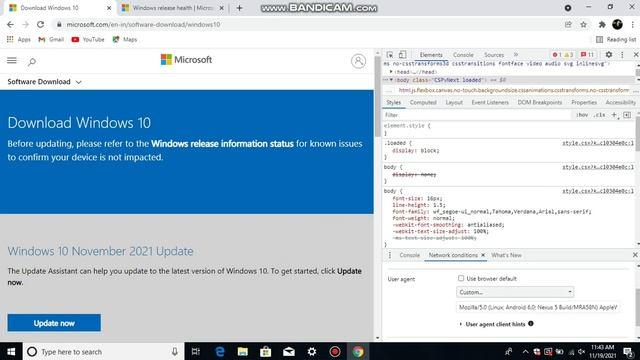The height and width of the screenshot is (360, 640).
Task: Close the Network conditions tab
Action: coord(483,255)
